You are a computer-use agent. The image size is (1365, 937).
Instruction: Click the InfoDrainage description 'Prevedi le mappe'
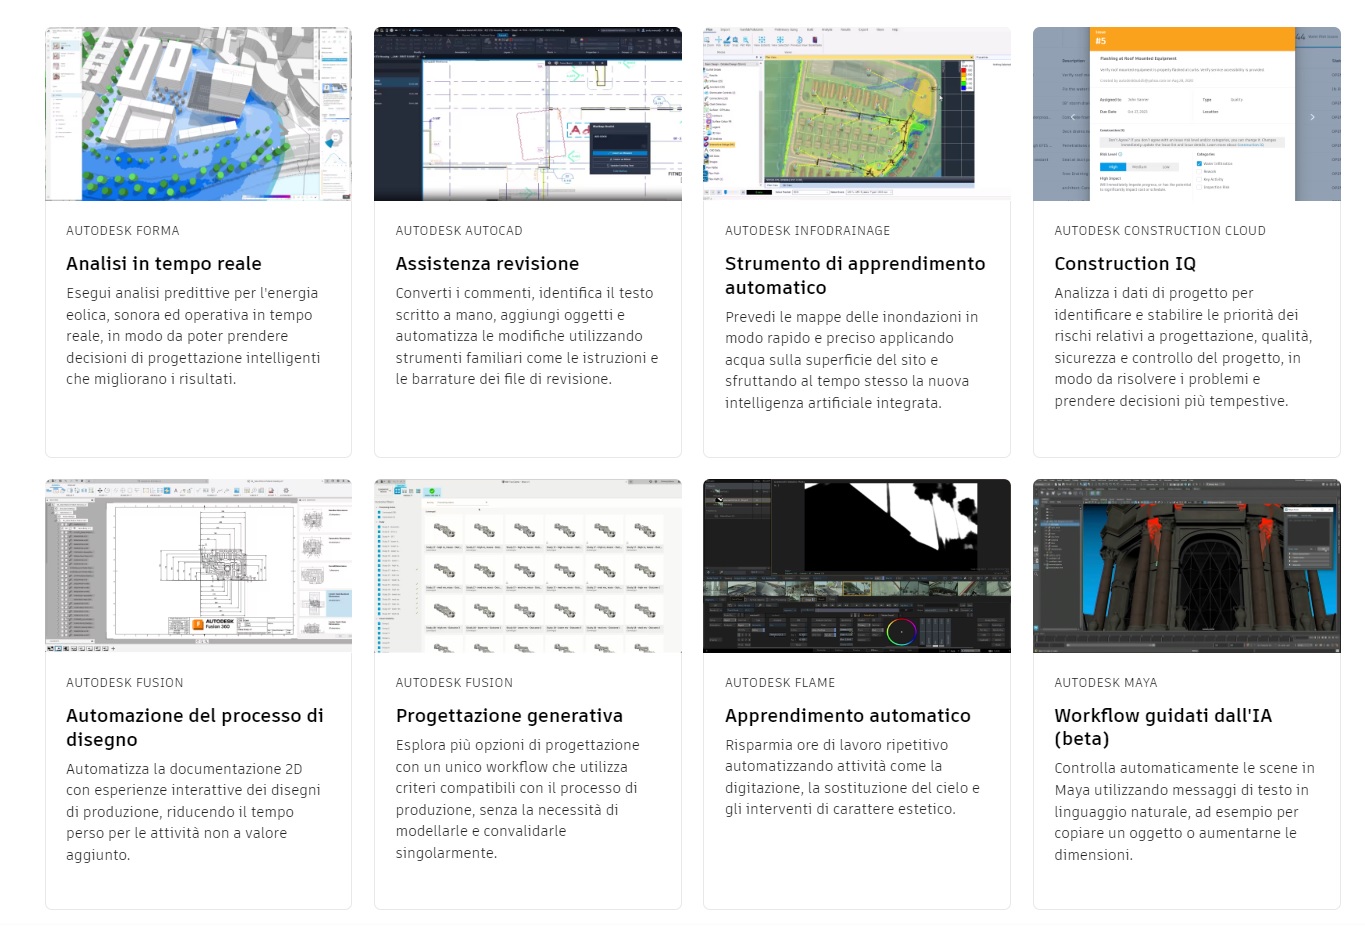coord(852,360)
